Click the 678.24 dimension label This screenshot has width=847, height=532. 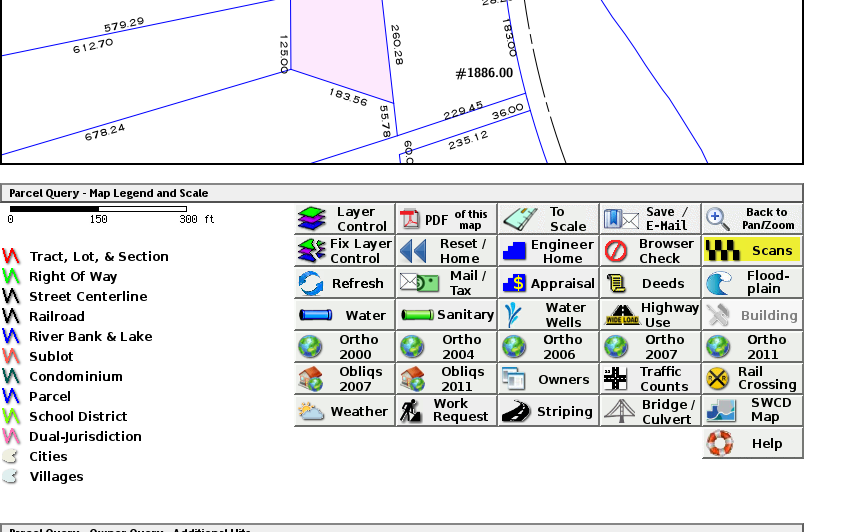105,132
